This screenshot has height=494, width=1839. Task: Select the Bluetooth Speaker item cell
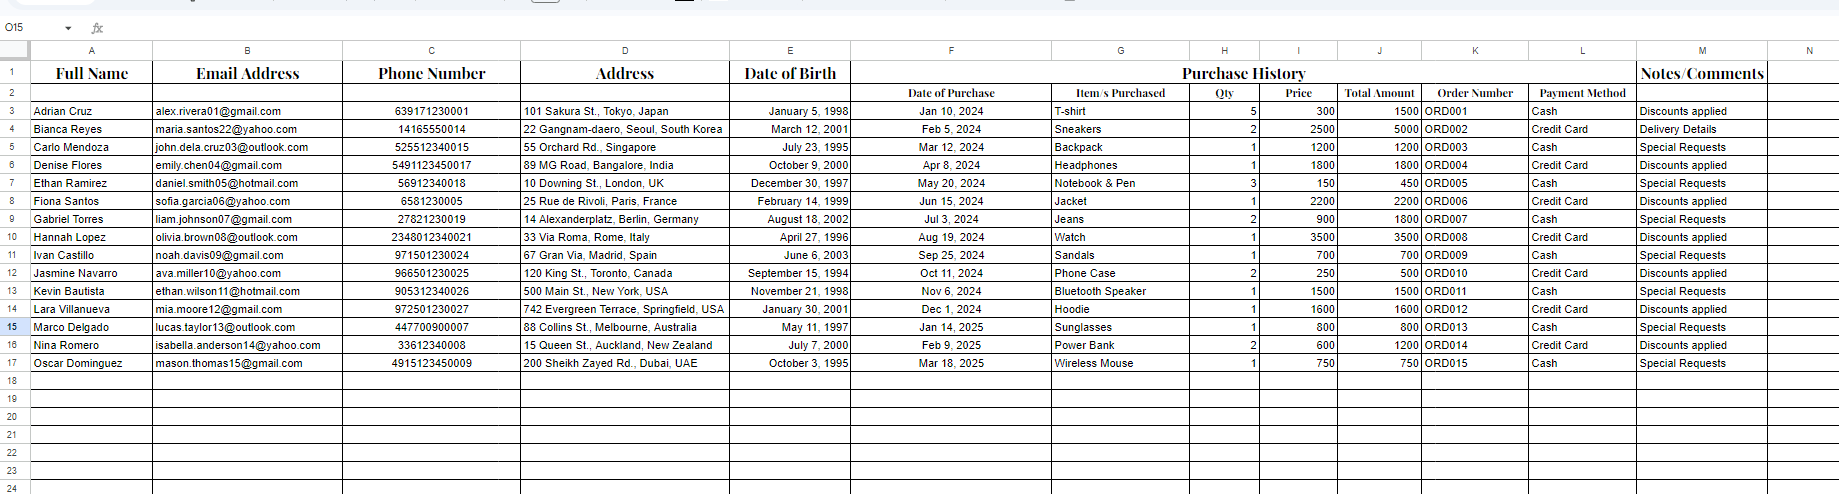(x=1120, y=291)
